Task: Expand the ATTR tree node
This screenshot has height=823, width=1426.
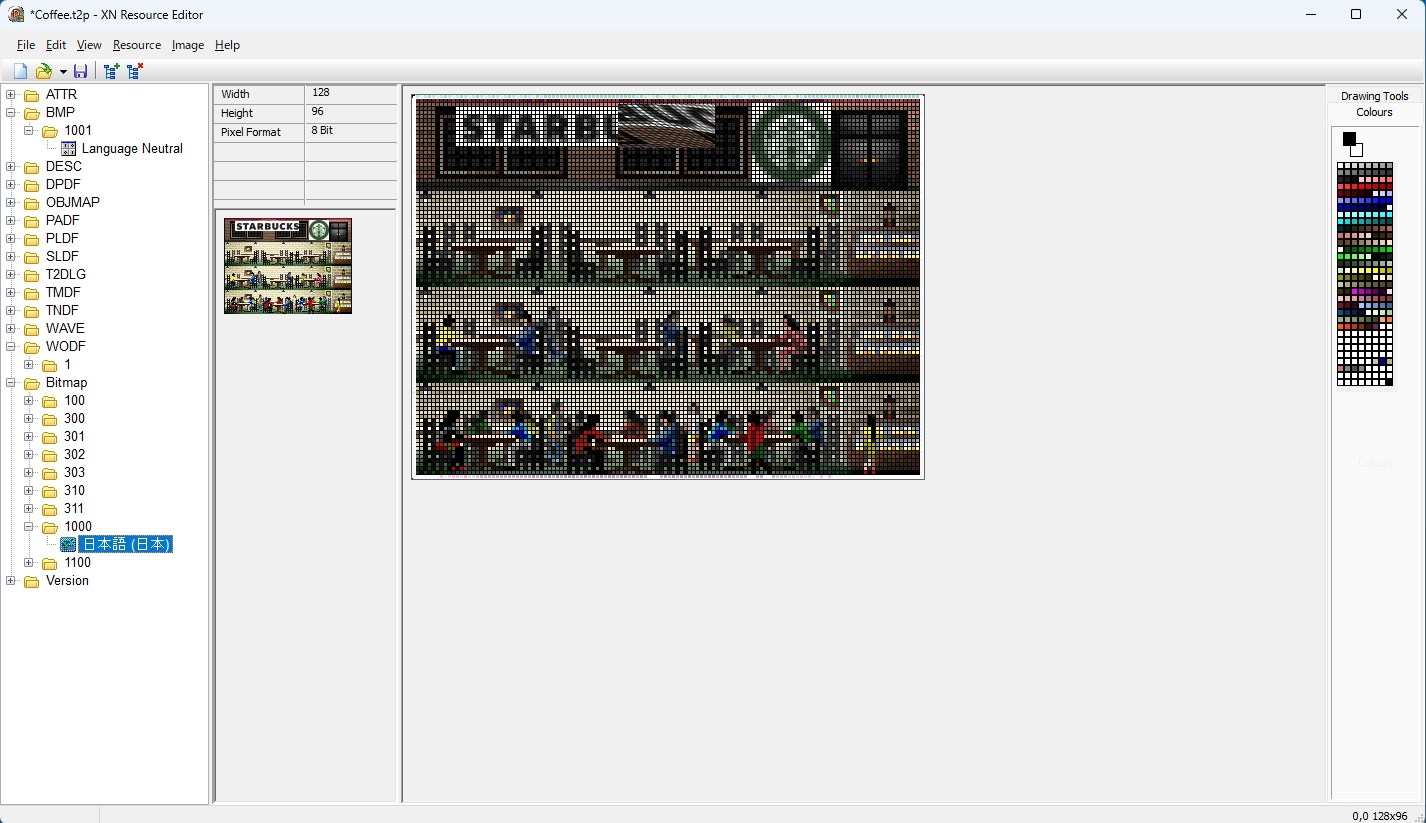Action: coord(11,95)
